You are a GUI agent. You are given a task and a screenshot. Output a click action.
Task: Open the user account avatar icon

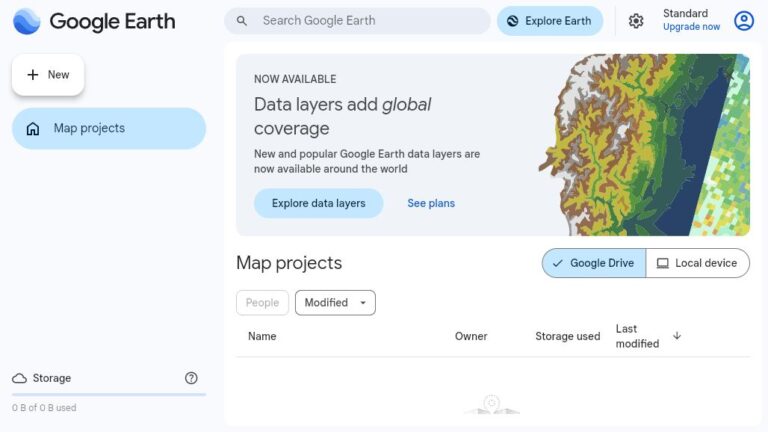tap(744, 21)
